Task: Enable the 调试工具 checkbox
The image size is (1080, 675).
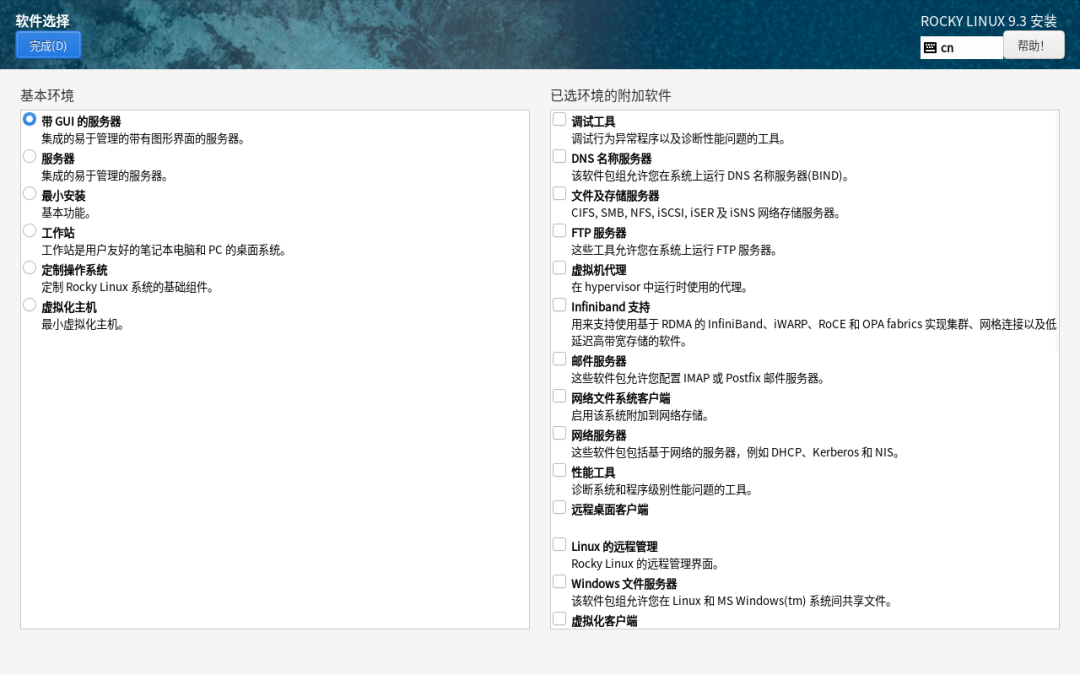Action: click(x=559, y=119)
